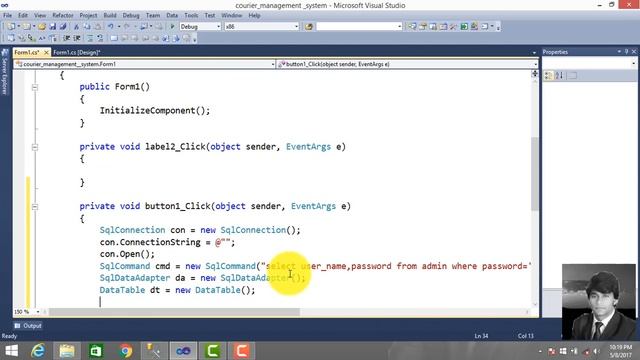The width and height of the screenshot is (640, 360).
Task: Collapse the label2_Click method outline
Action: click(35, 147)
